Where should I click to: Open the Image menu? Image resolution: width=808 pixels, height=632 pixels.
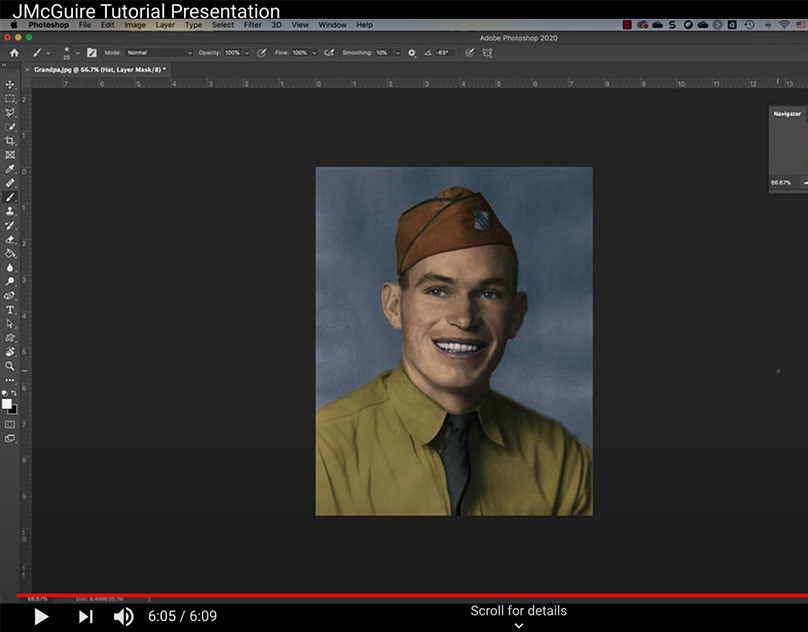(134, 25)
